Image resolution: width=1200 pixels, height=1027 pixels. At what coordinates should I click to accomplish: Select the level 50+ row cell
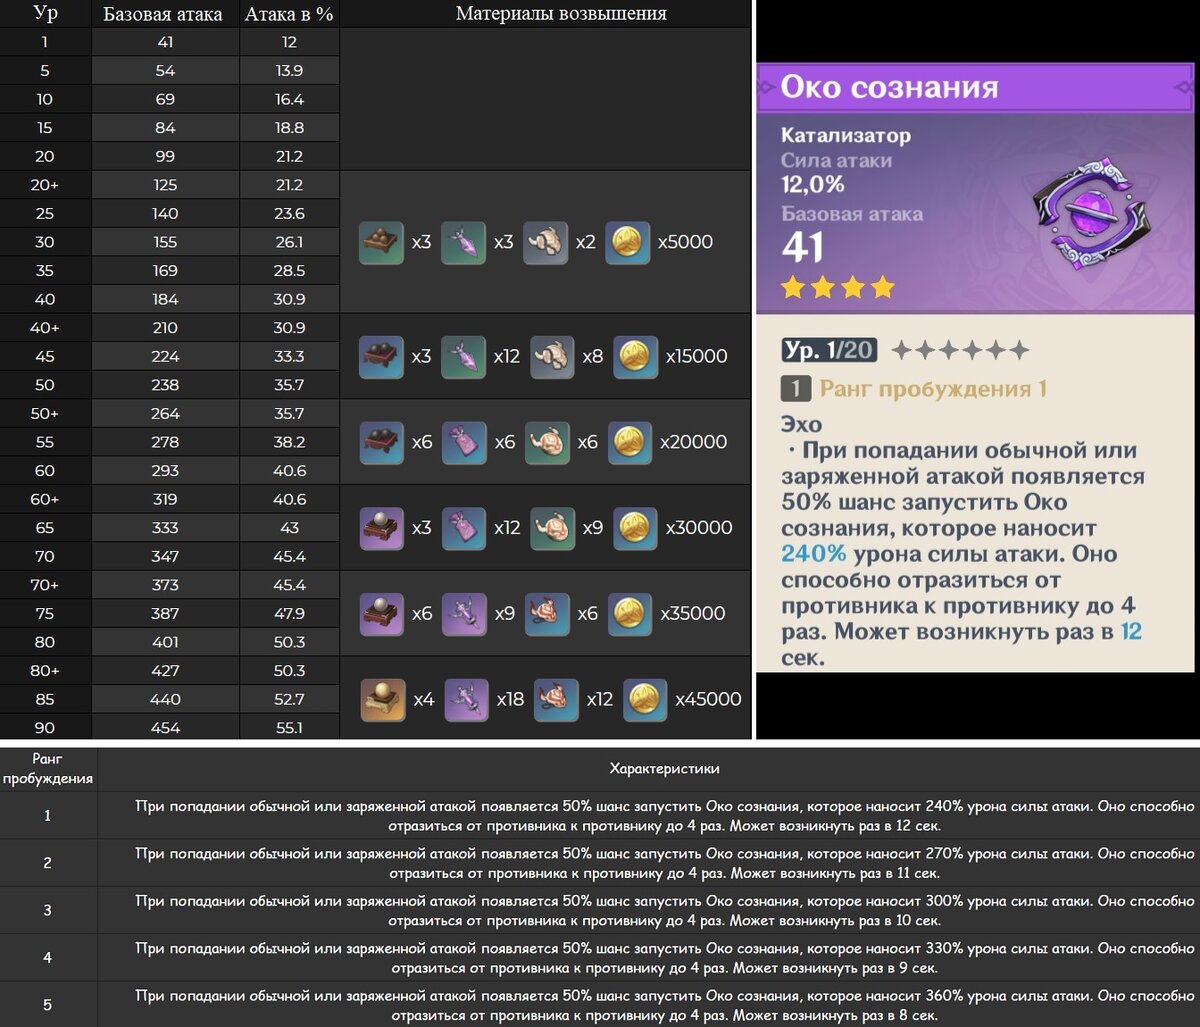tap(45, 413)
